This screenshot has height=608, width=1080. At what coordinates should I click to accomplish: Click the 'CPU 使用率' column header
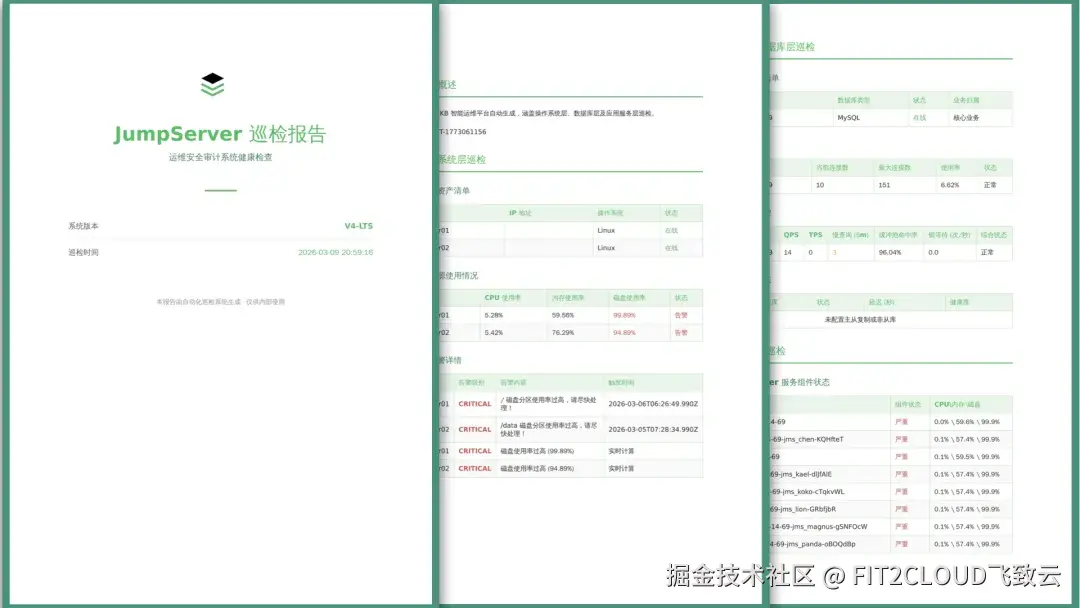tap(503, 297)
